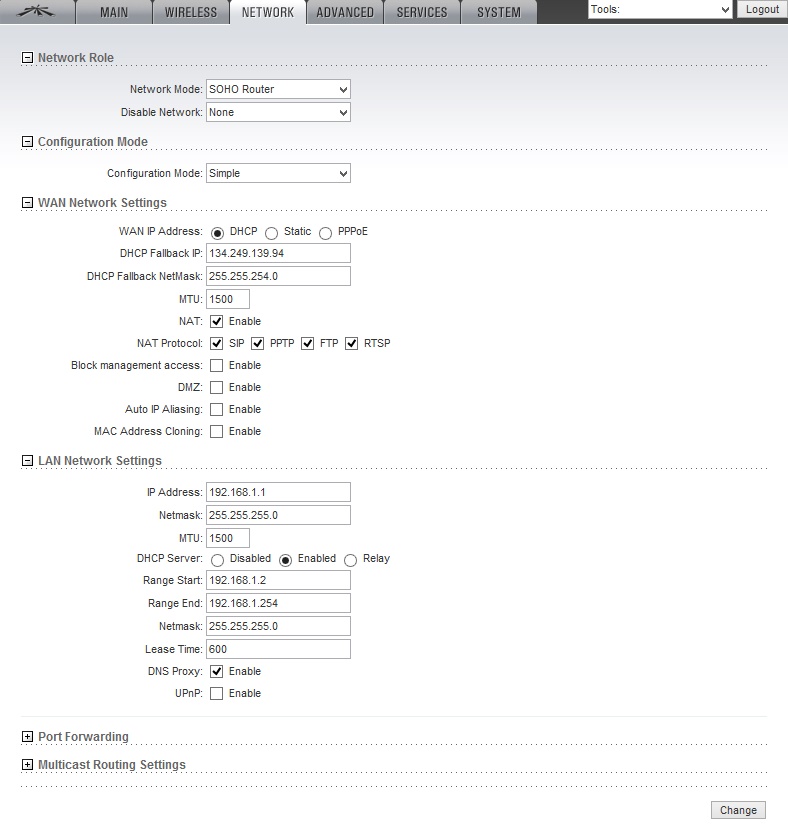Open the Network Mode dropdown
This screenshot has height=837, width=788.
pyautogui.click(x=278, y=89)
